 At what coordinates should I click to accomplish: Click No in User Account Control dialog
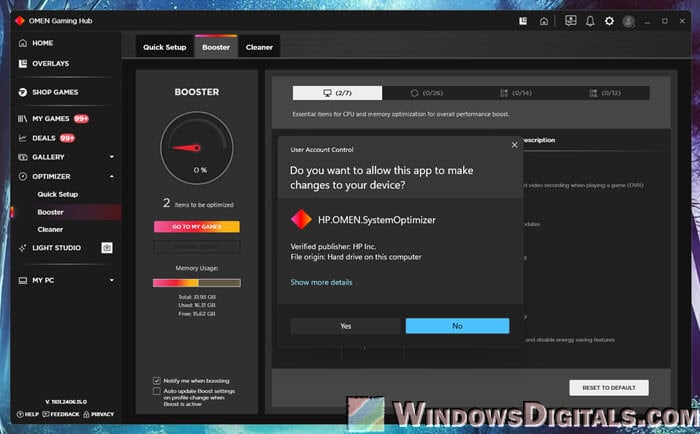tap(457, 326)
